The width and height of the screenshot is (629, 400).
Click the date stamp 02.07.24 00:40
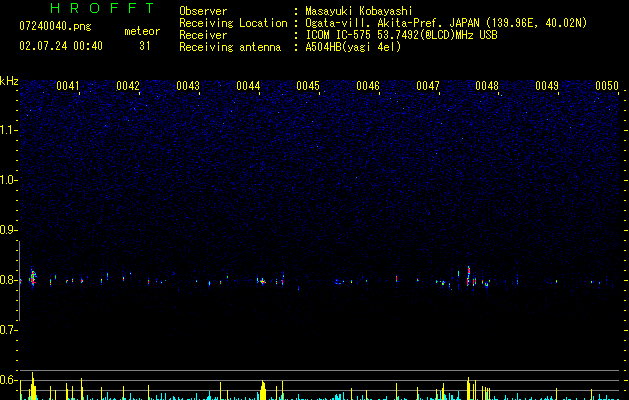(x=61, y=46)
